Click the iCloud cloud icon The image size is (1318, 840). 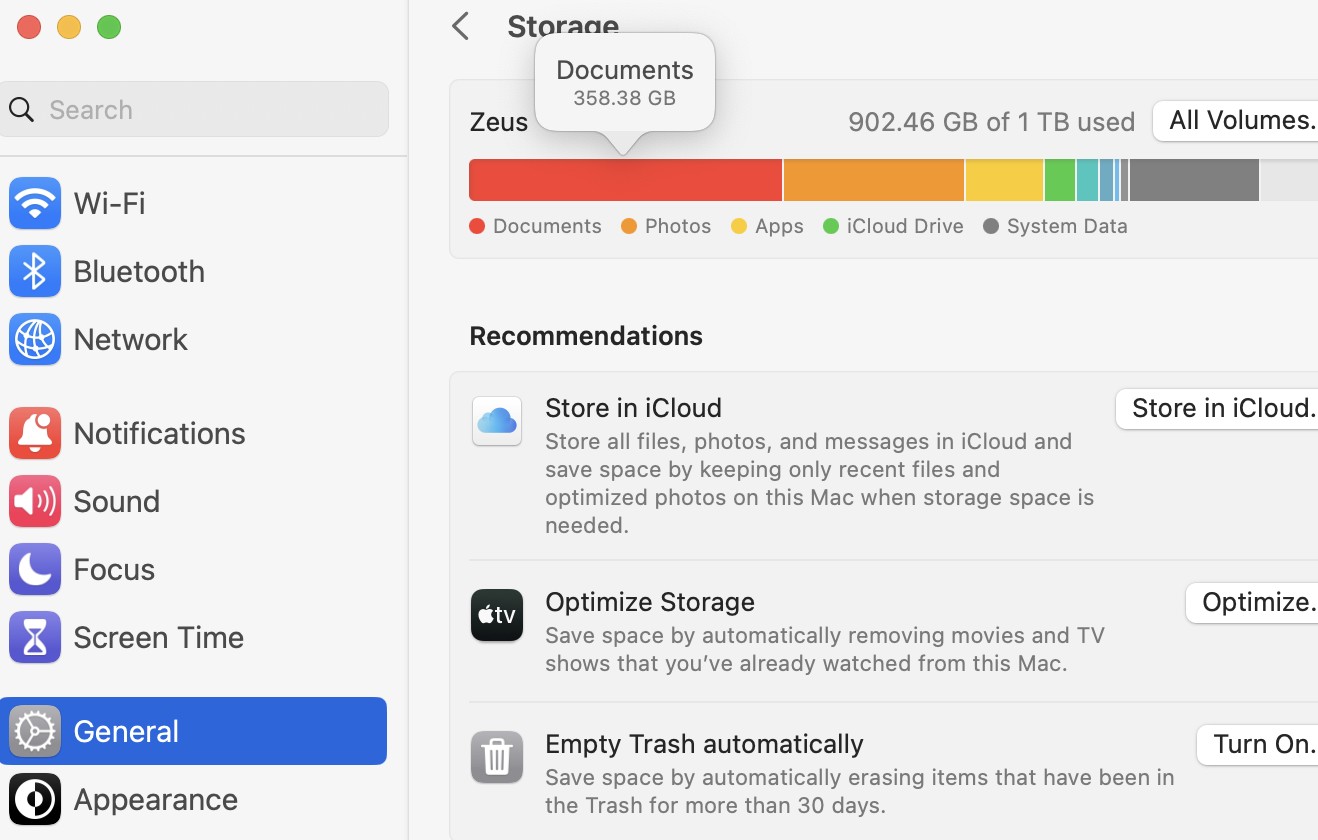click(497, 421)
